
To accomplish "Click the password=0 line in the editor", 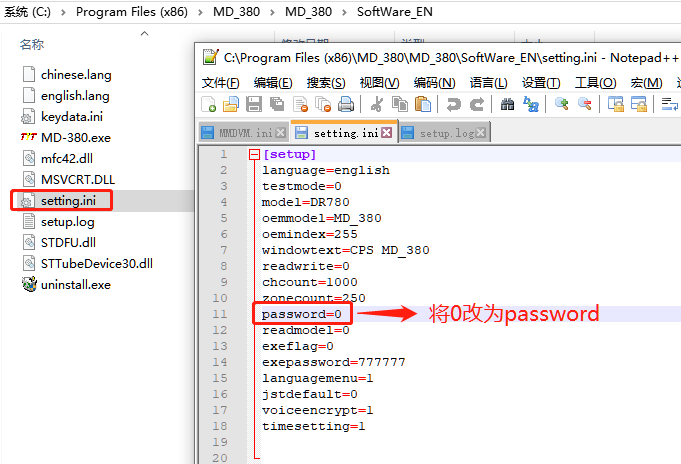I will [x=301, y=315].
